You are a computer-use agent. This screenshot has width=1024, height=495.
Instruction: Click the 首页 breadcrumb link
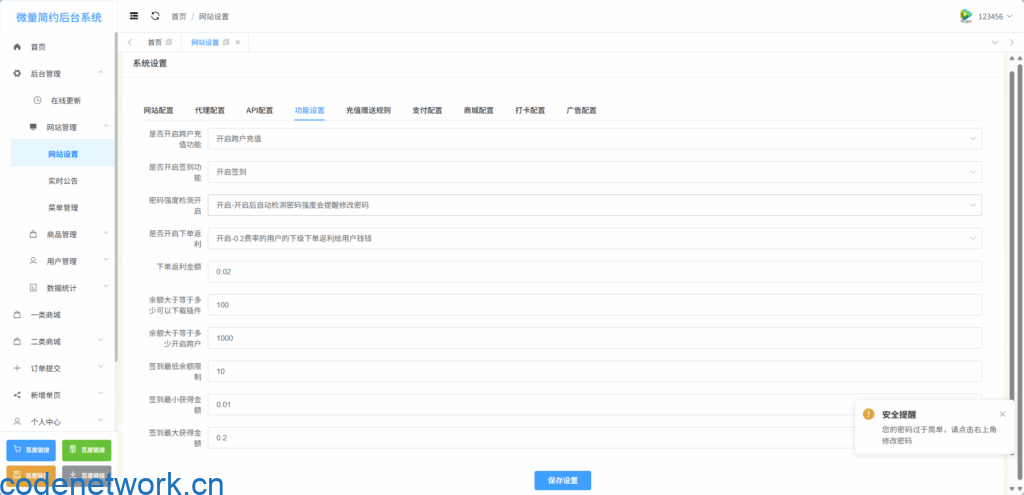click(178, 17)
